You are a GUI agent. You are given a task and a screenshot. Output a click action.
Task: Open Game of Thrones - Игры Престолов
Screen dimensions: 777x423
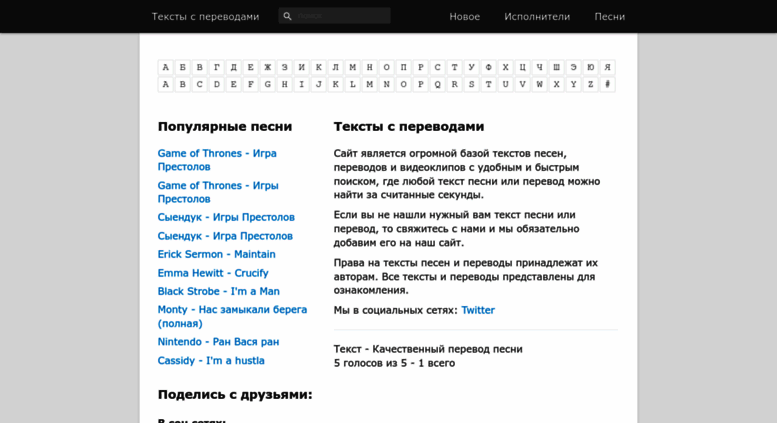[218, 192]
